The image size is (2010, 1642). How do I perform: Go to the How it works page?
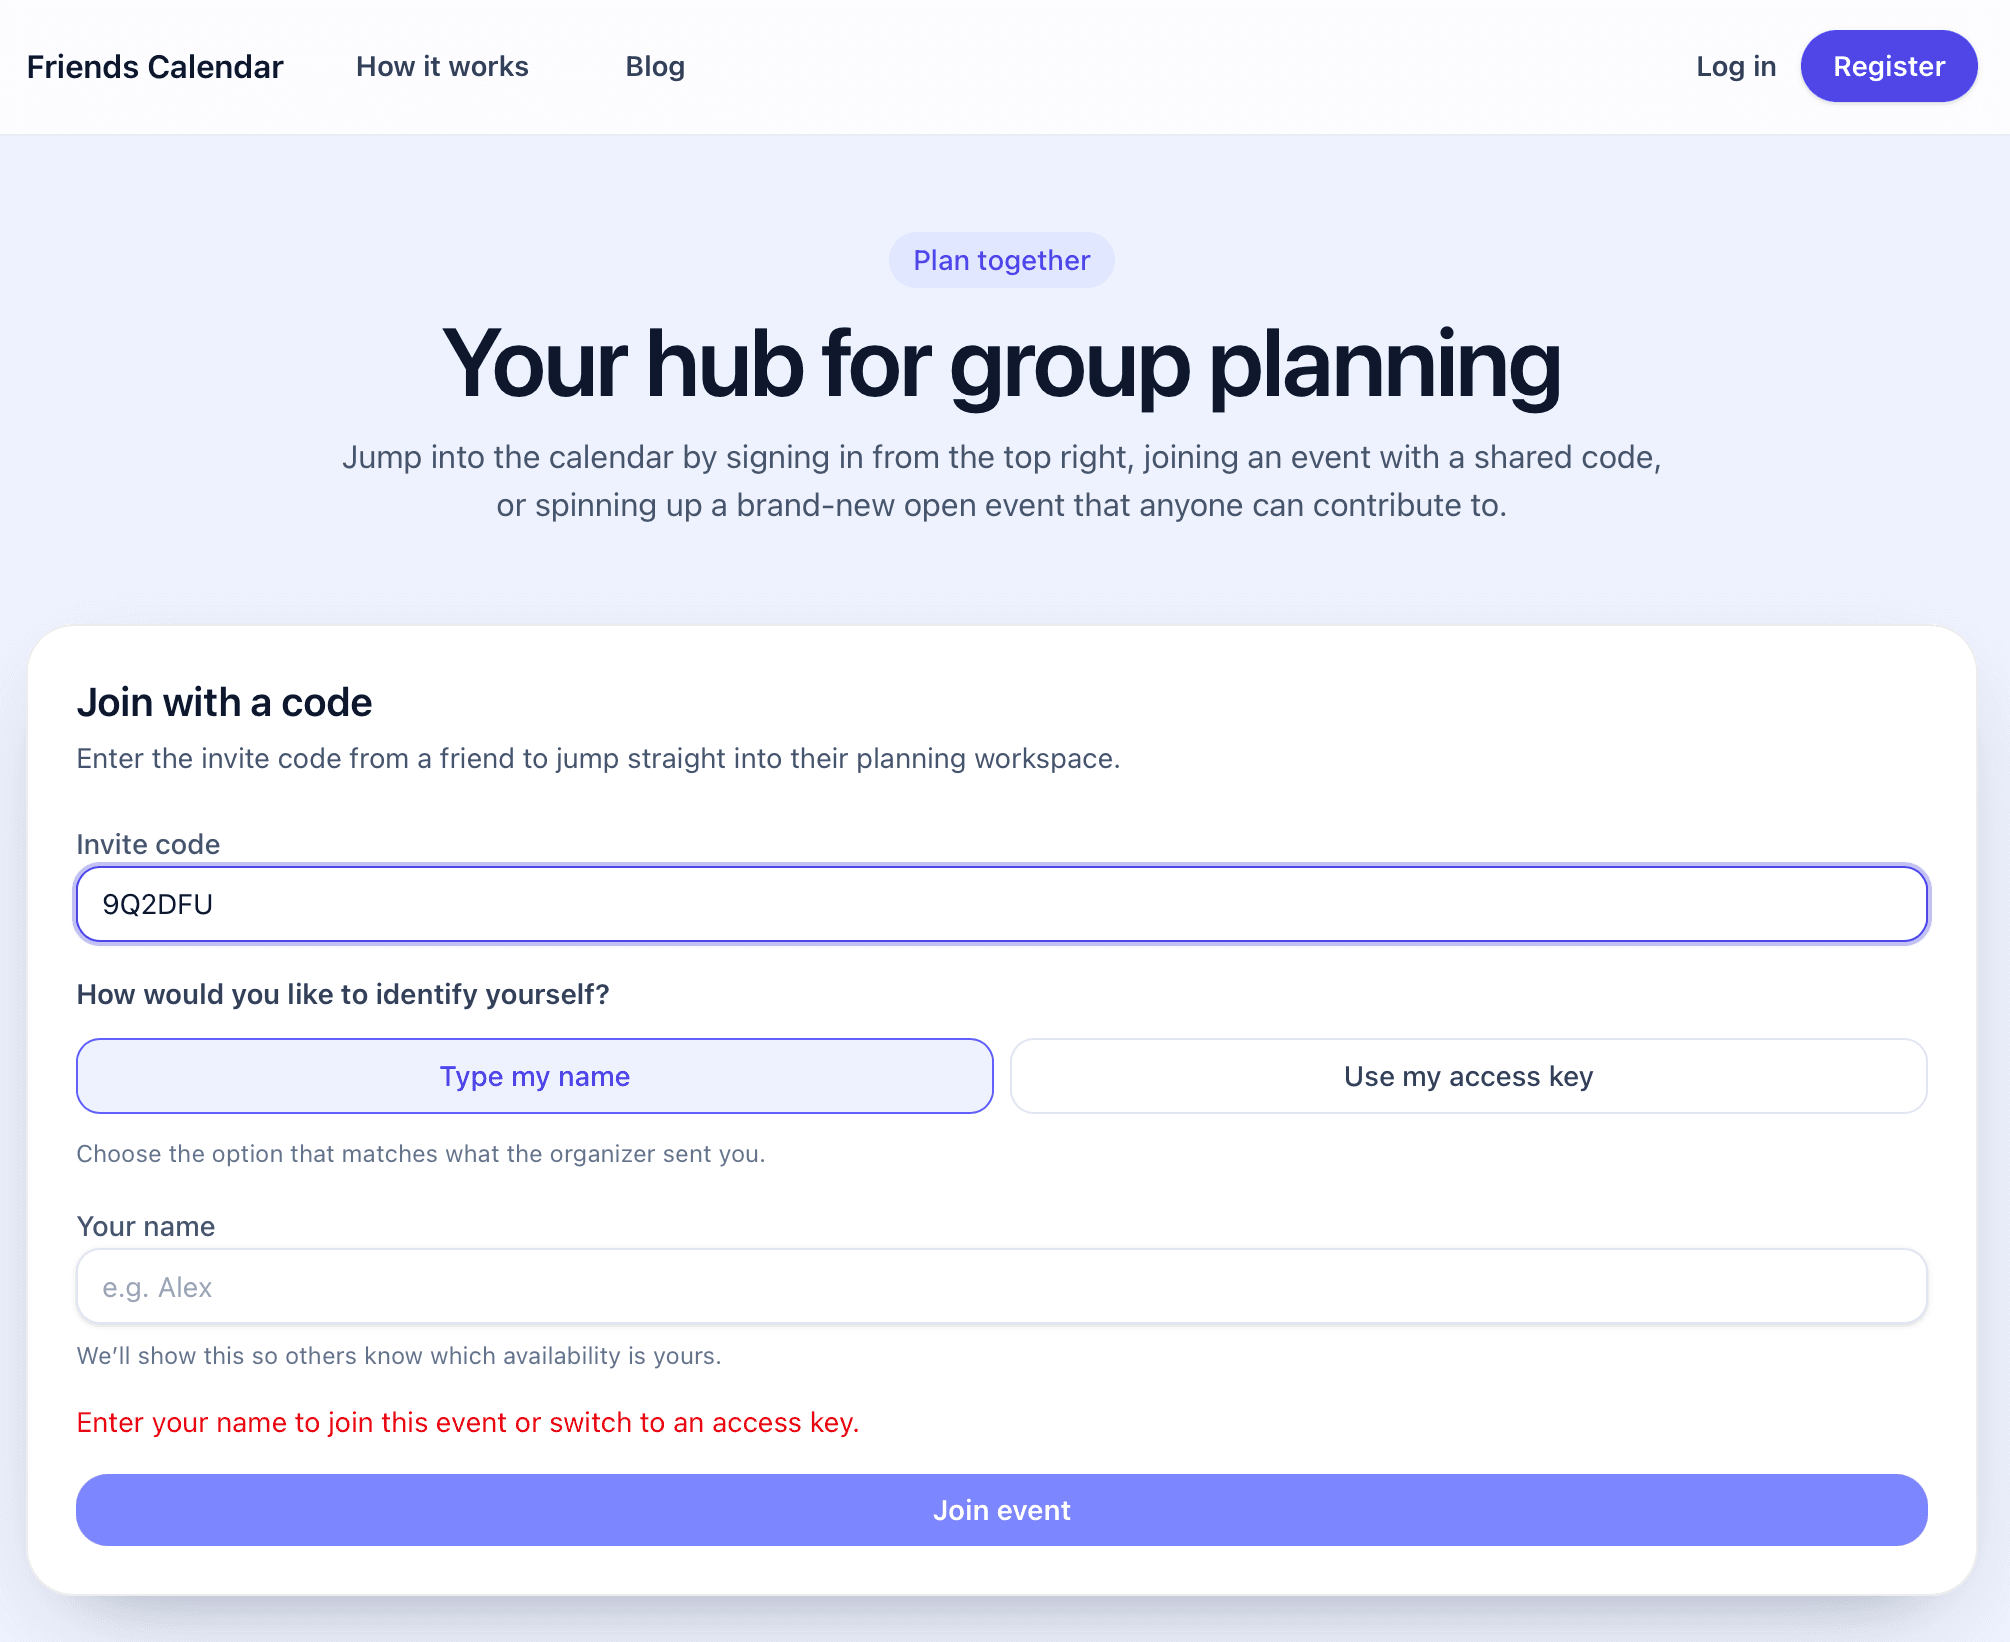pos(442,66)
